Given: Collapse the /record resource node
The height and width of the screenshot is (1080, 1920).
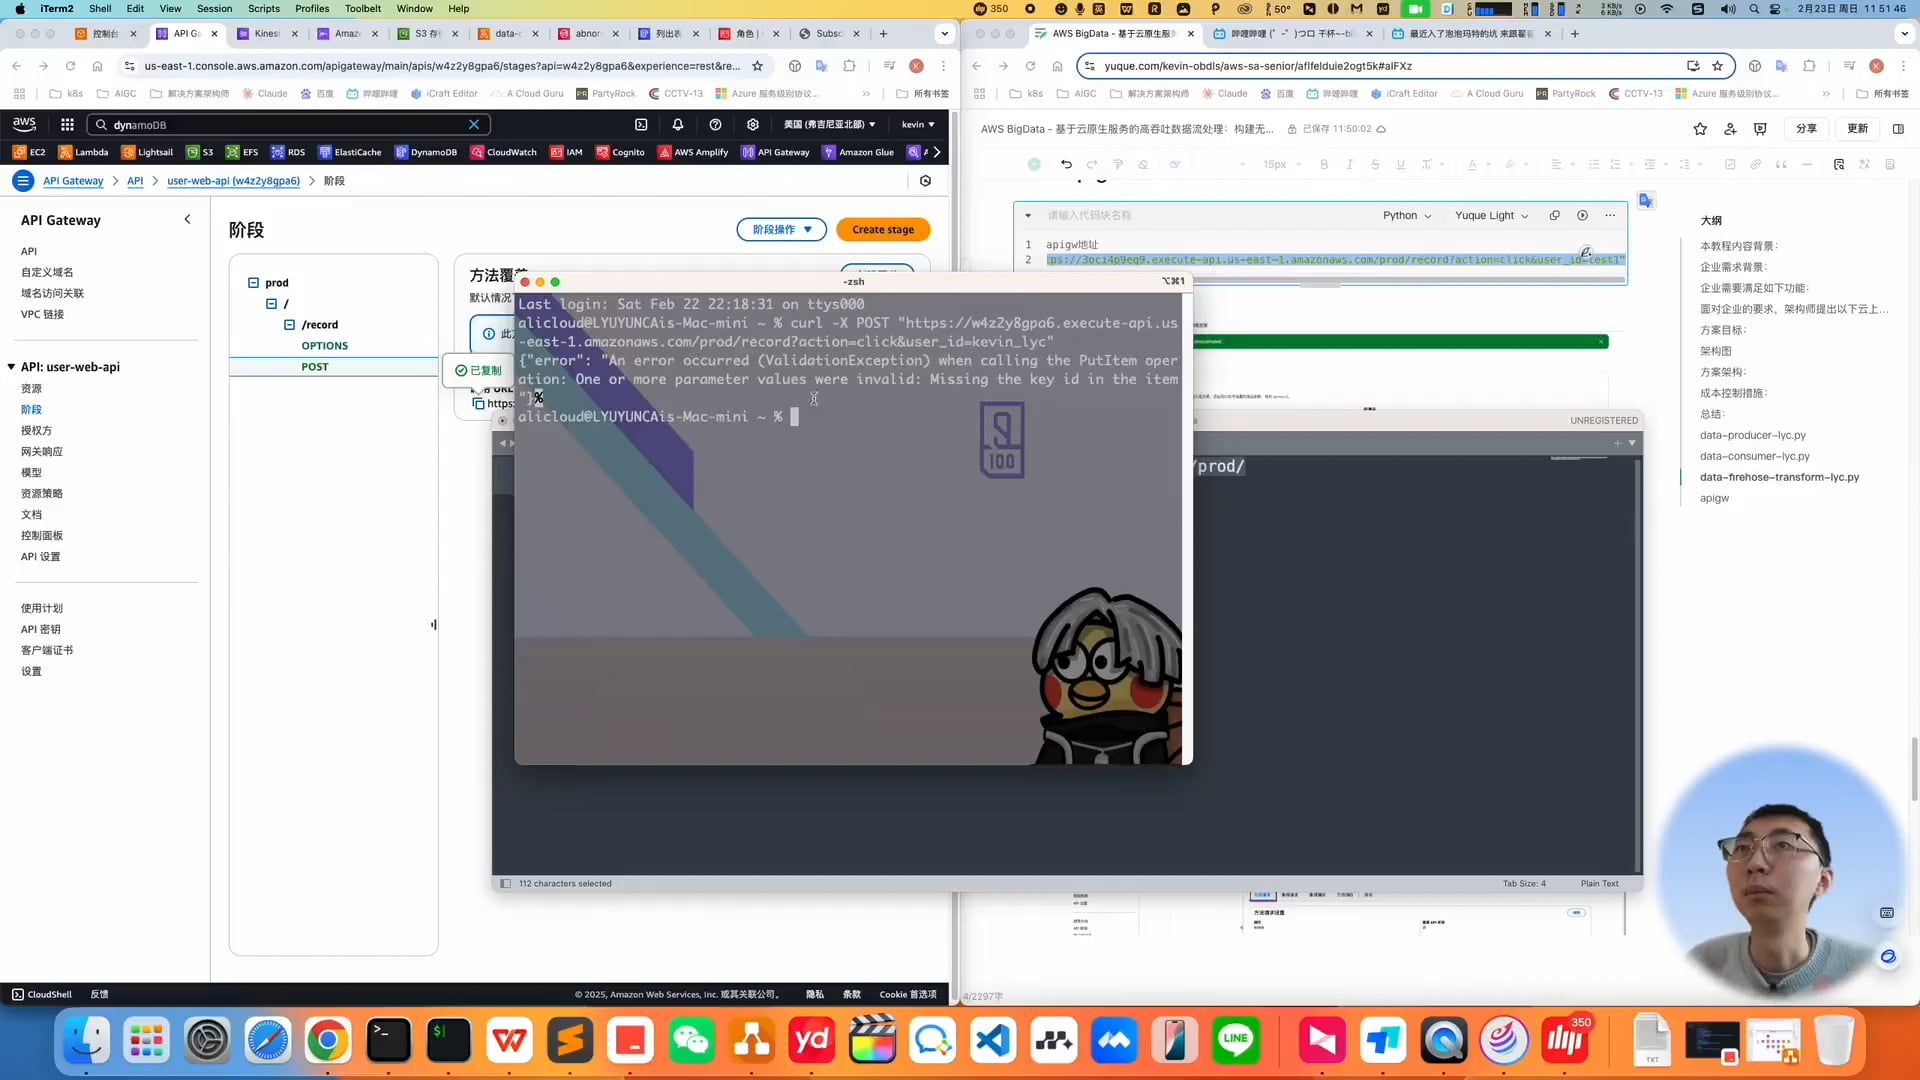Looking at the screenshot, I should point(290,325).
